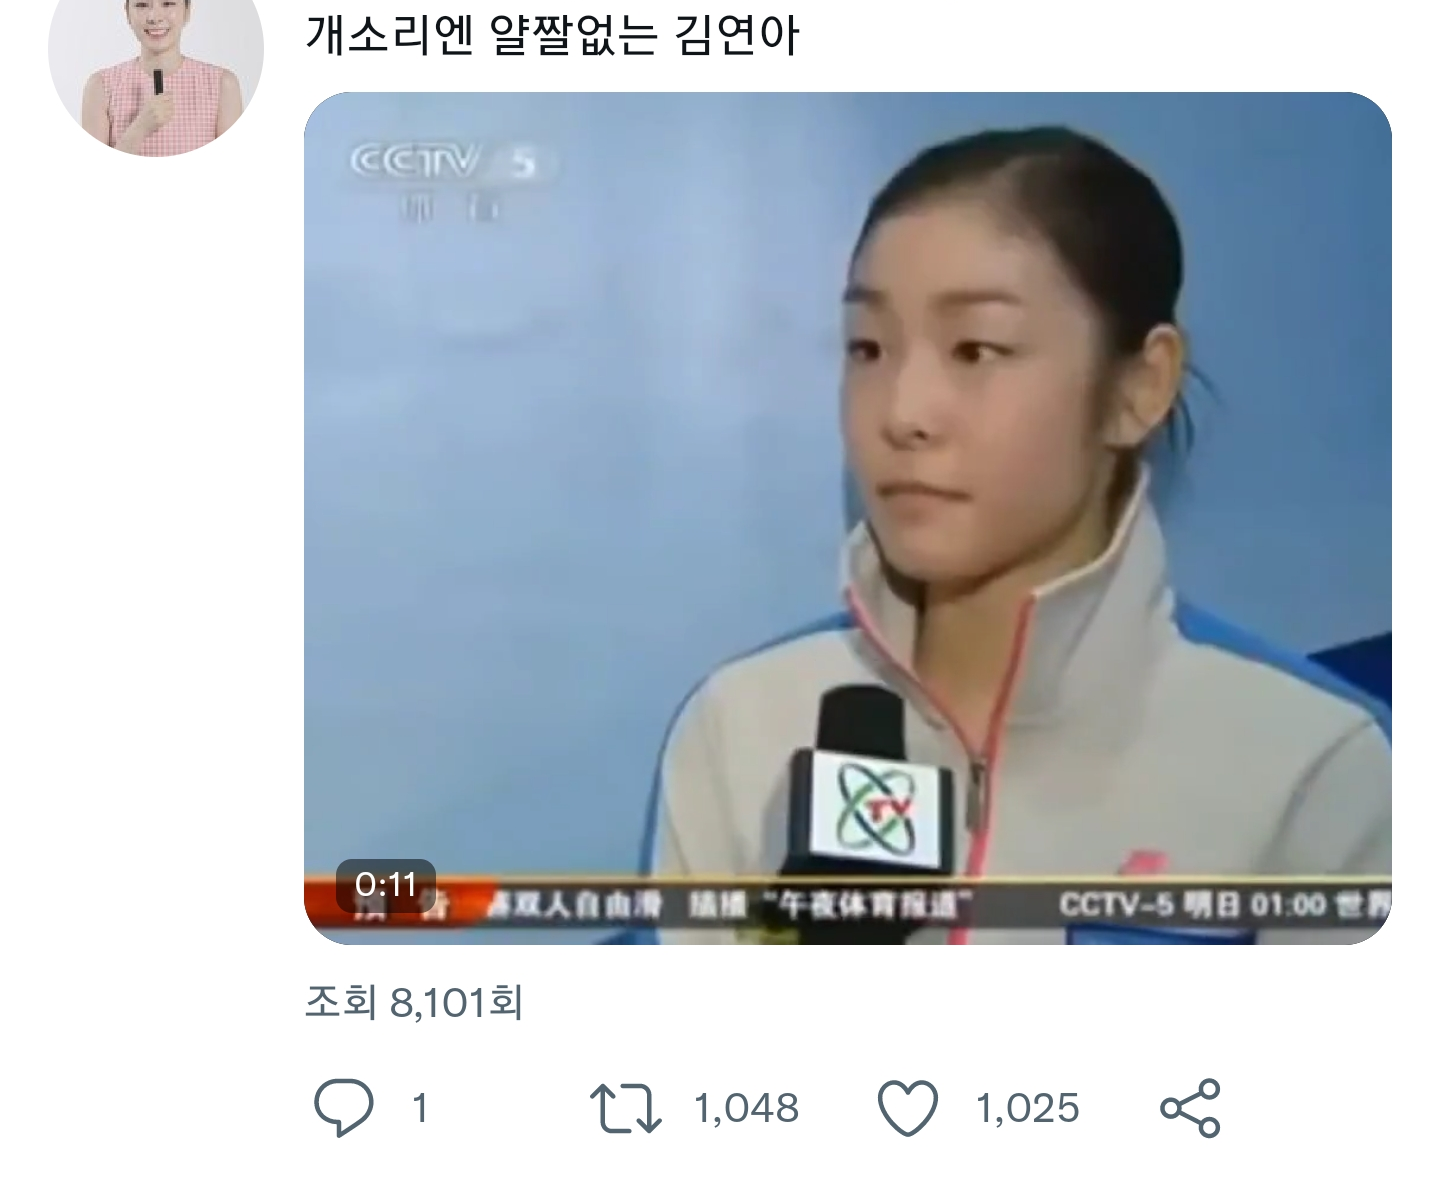The height and width of the screenshot is (1181, 1439).
Task: Click the CCTV 5 logo watermark in video
Action: [x=442, y=180]
